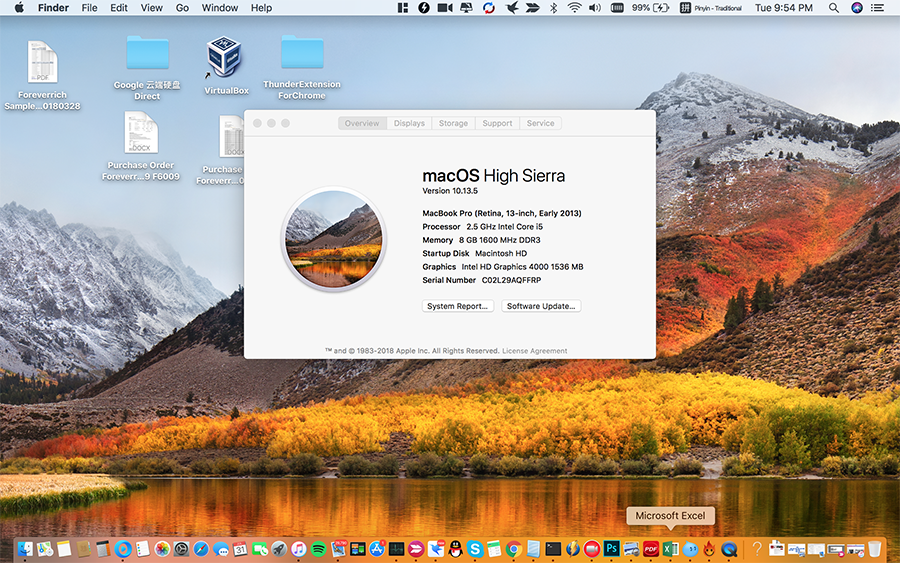Click the Microsoft Excel Dock icon
900x563 pixels.
pyautogui.click(x=670, y=549)
